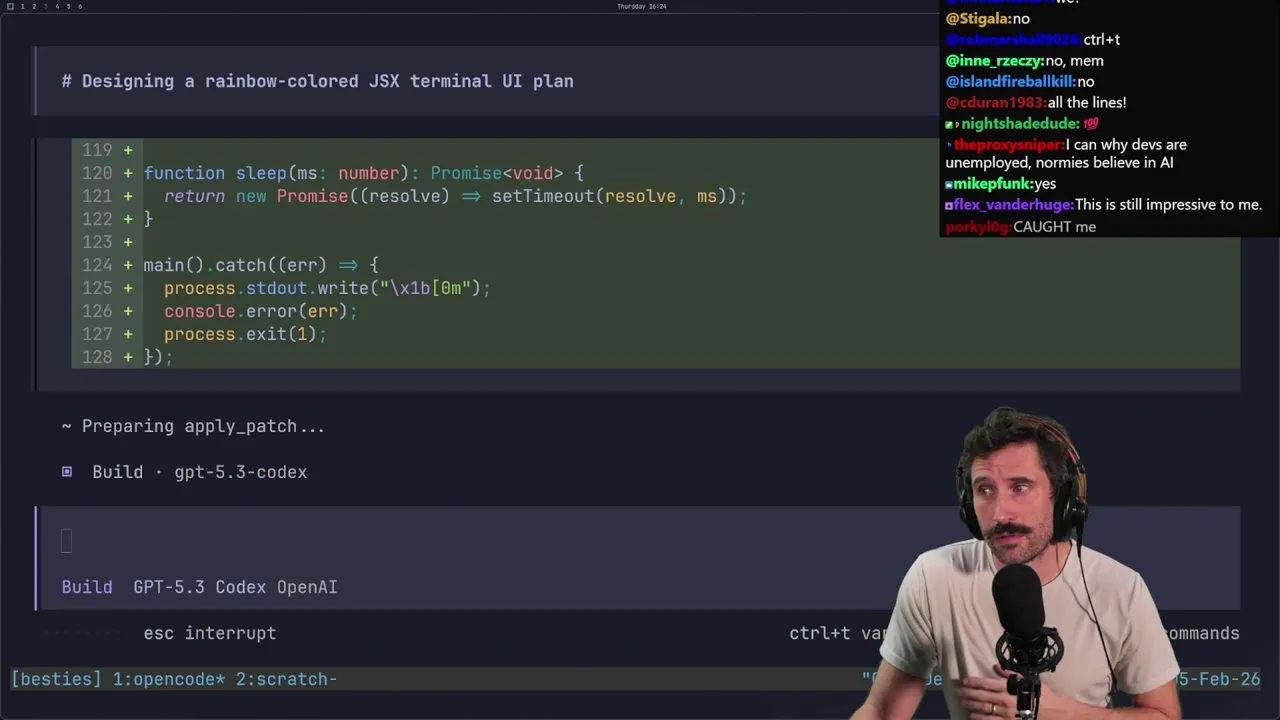Click the ctrl+t variants hint
This screenshot has height=720, width=1280.
click(x=838, y=633)
